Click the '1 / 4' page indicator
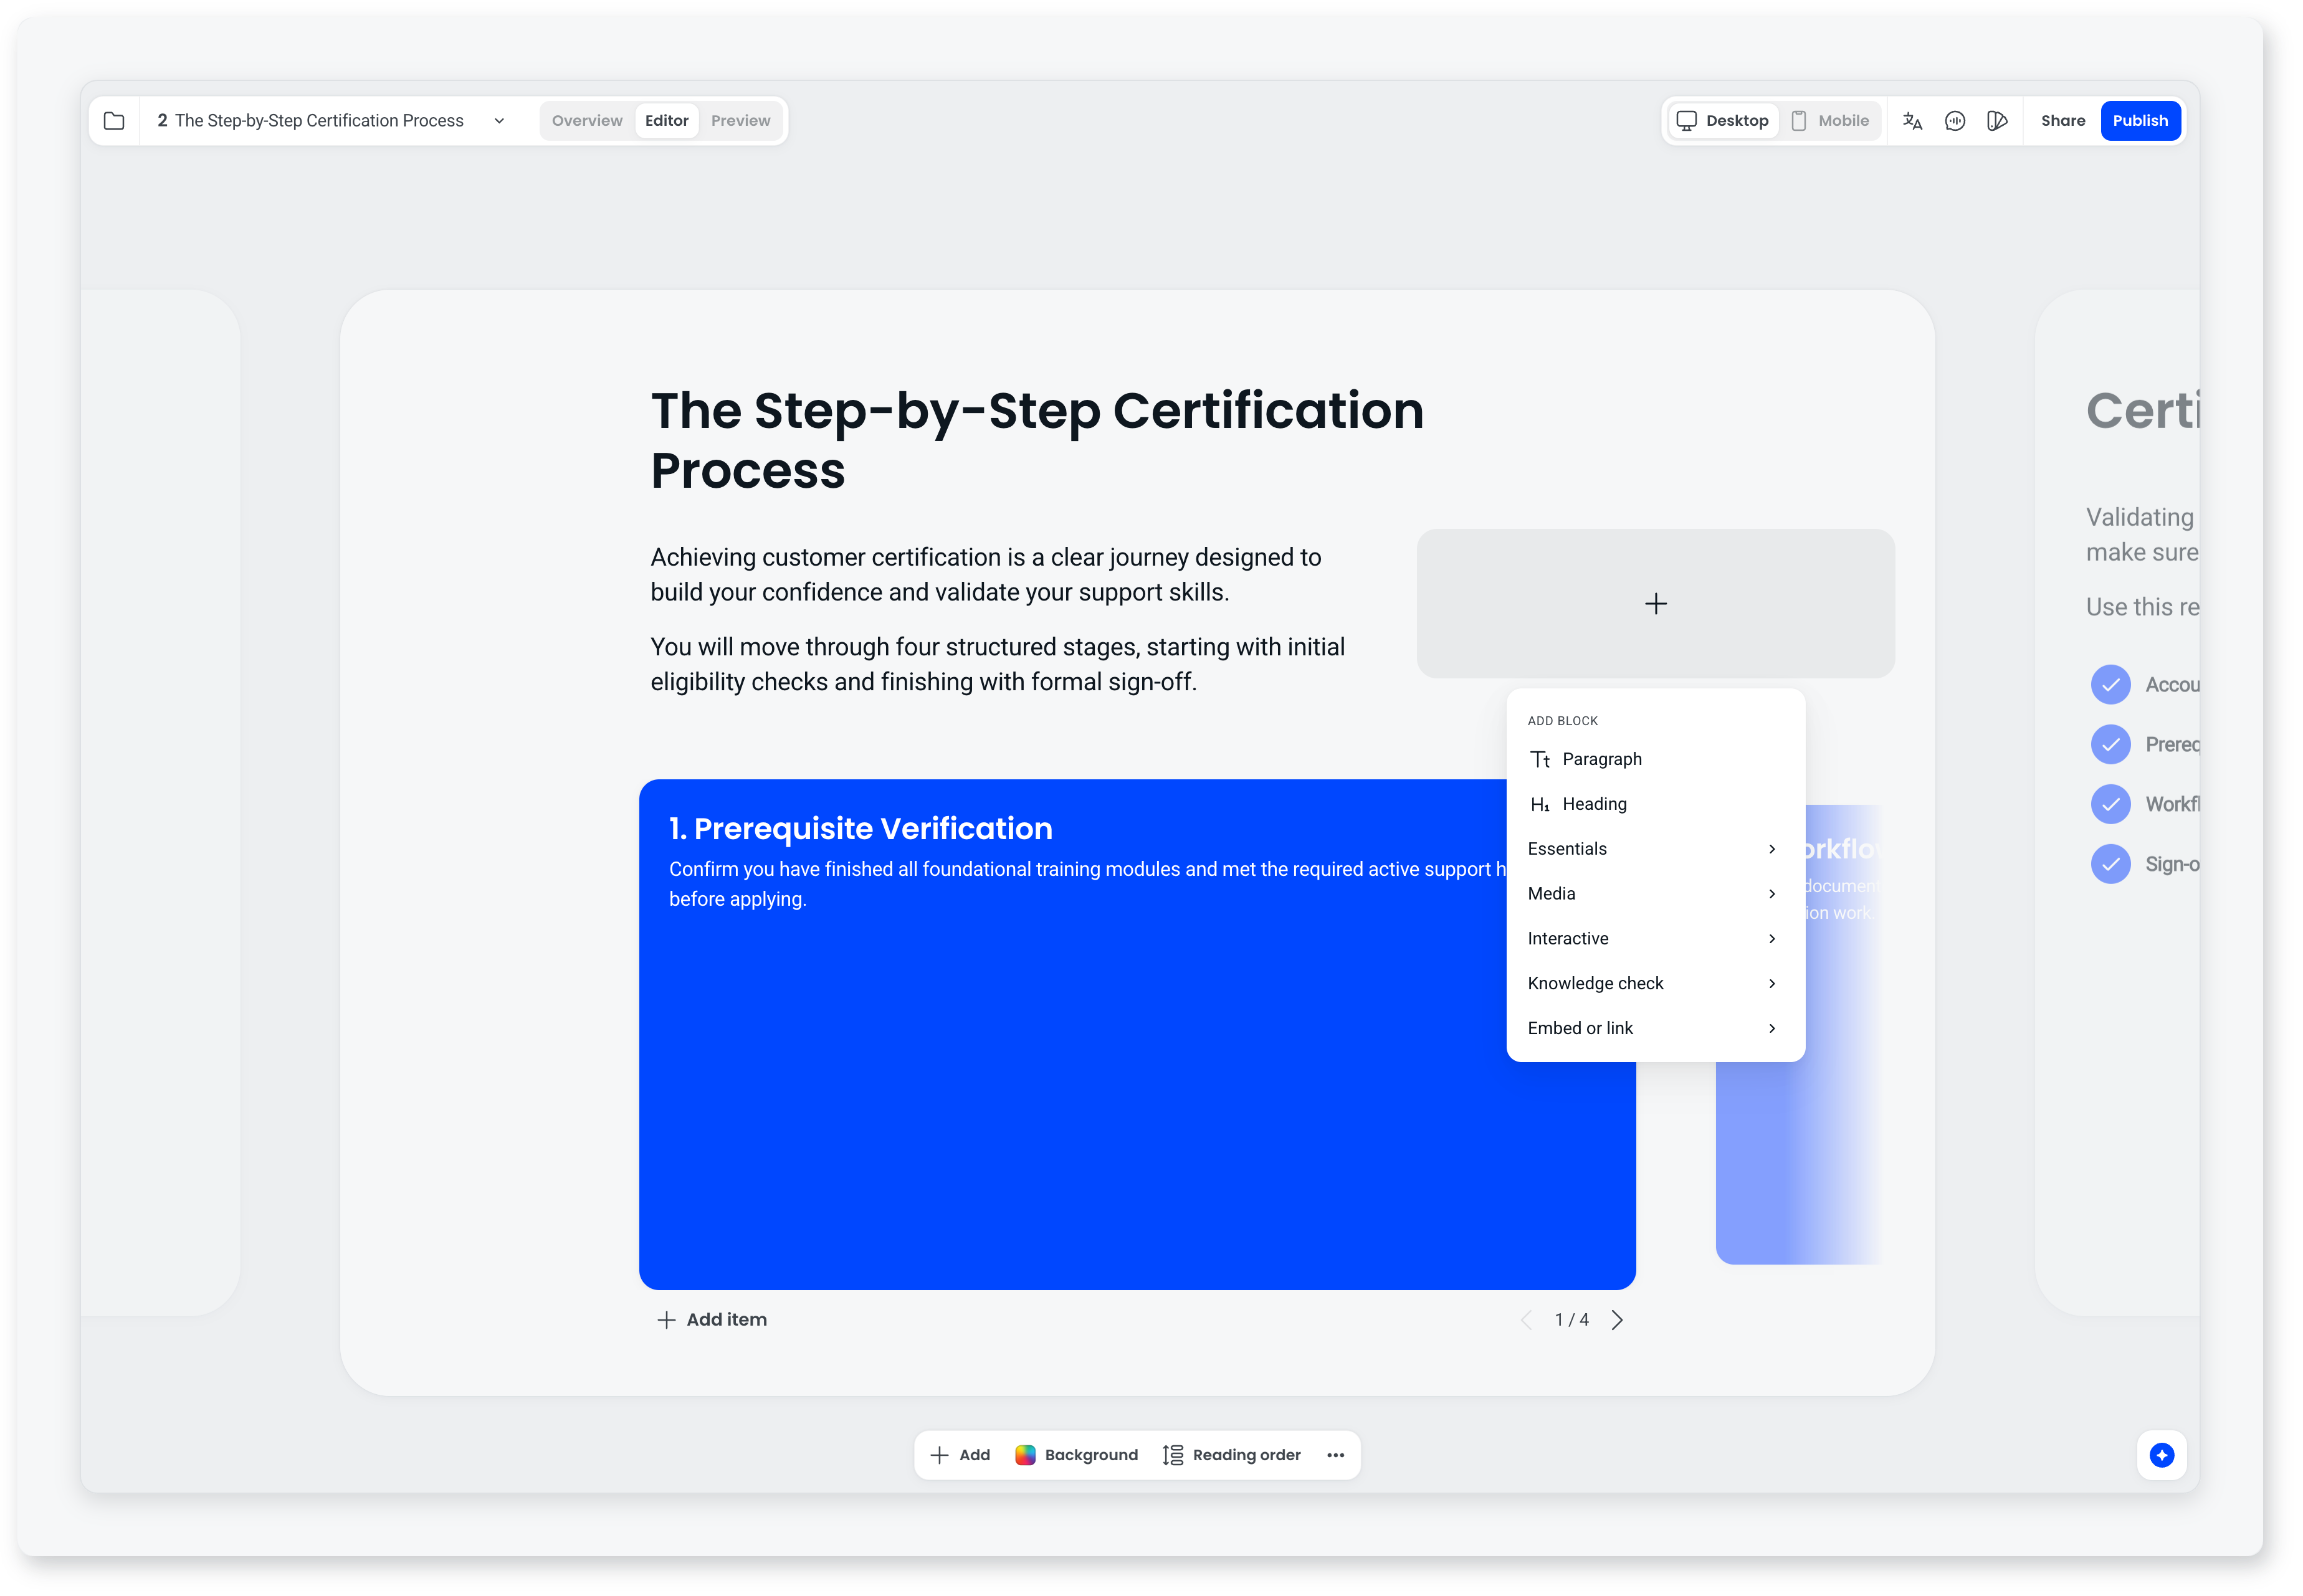Screen dimensions: 2303x1596 pyautogui.click(x=1571, y=1320)
